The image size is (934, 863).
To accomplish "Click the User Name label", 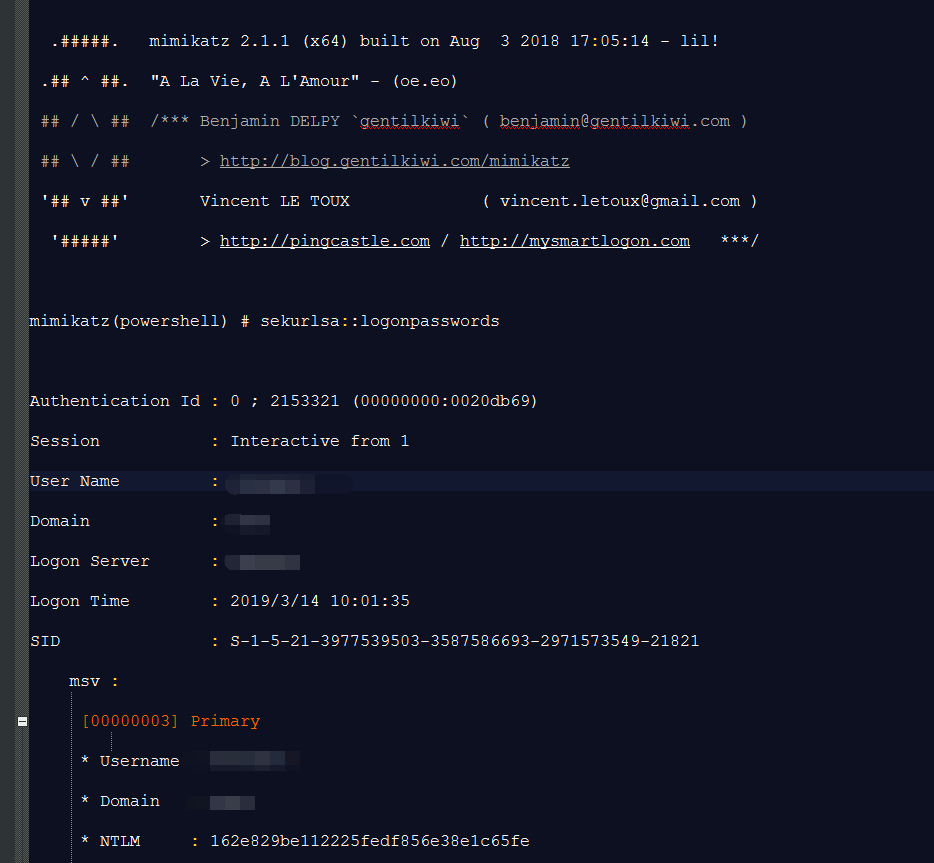I will click(x=74, y=481).
